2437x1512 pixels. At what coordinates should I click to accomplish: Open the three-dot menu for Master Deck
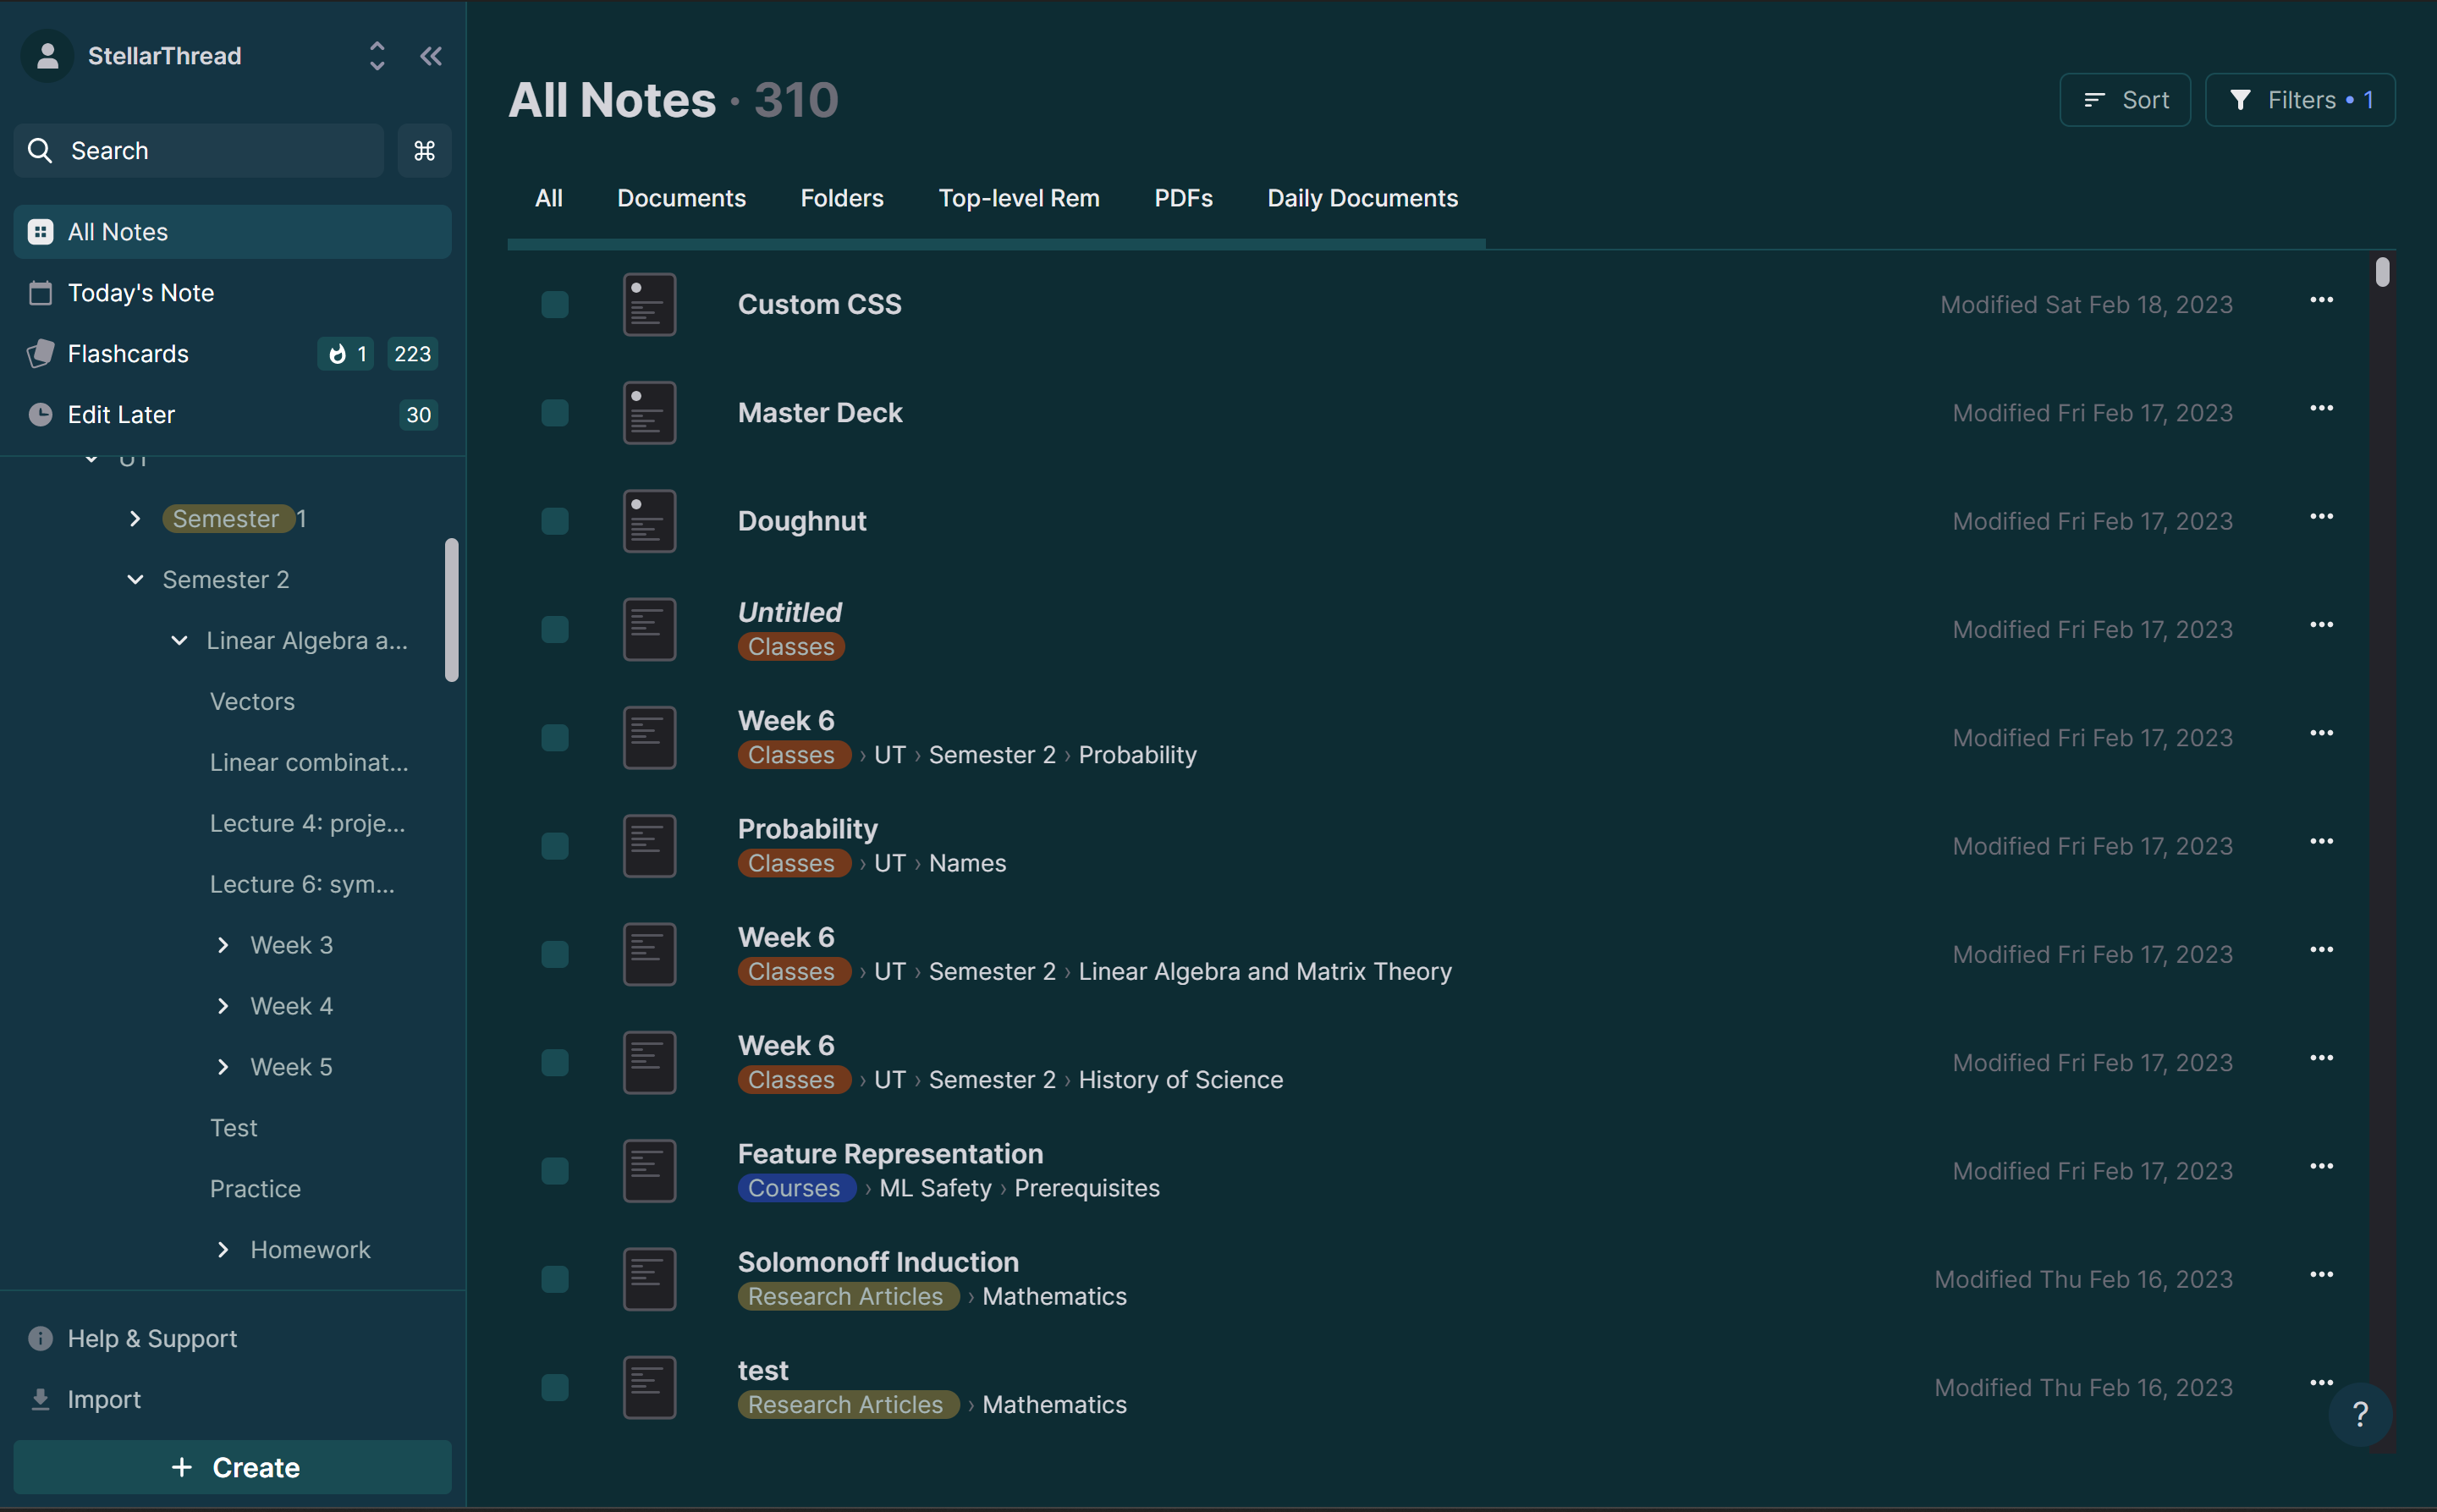click(2322, 408)
